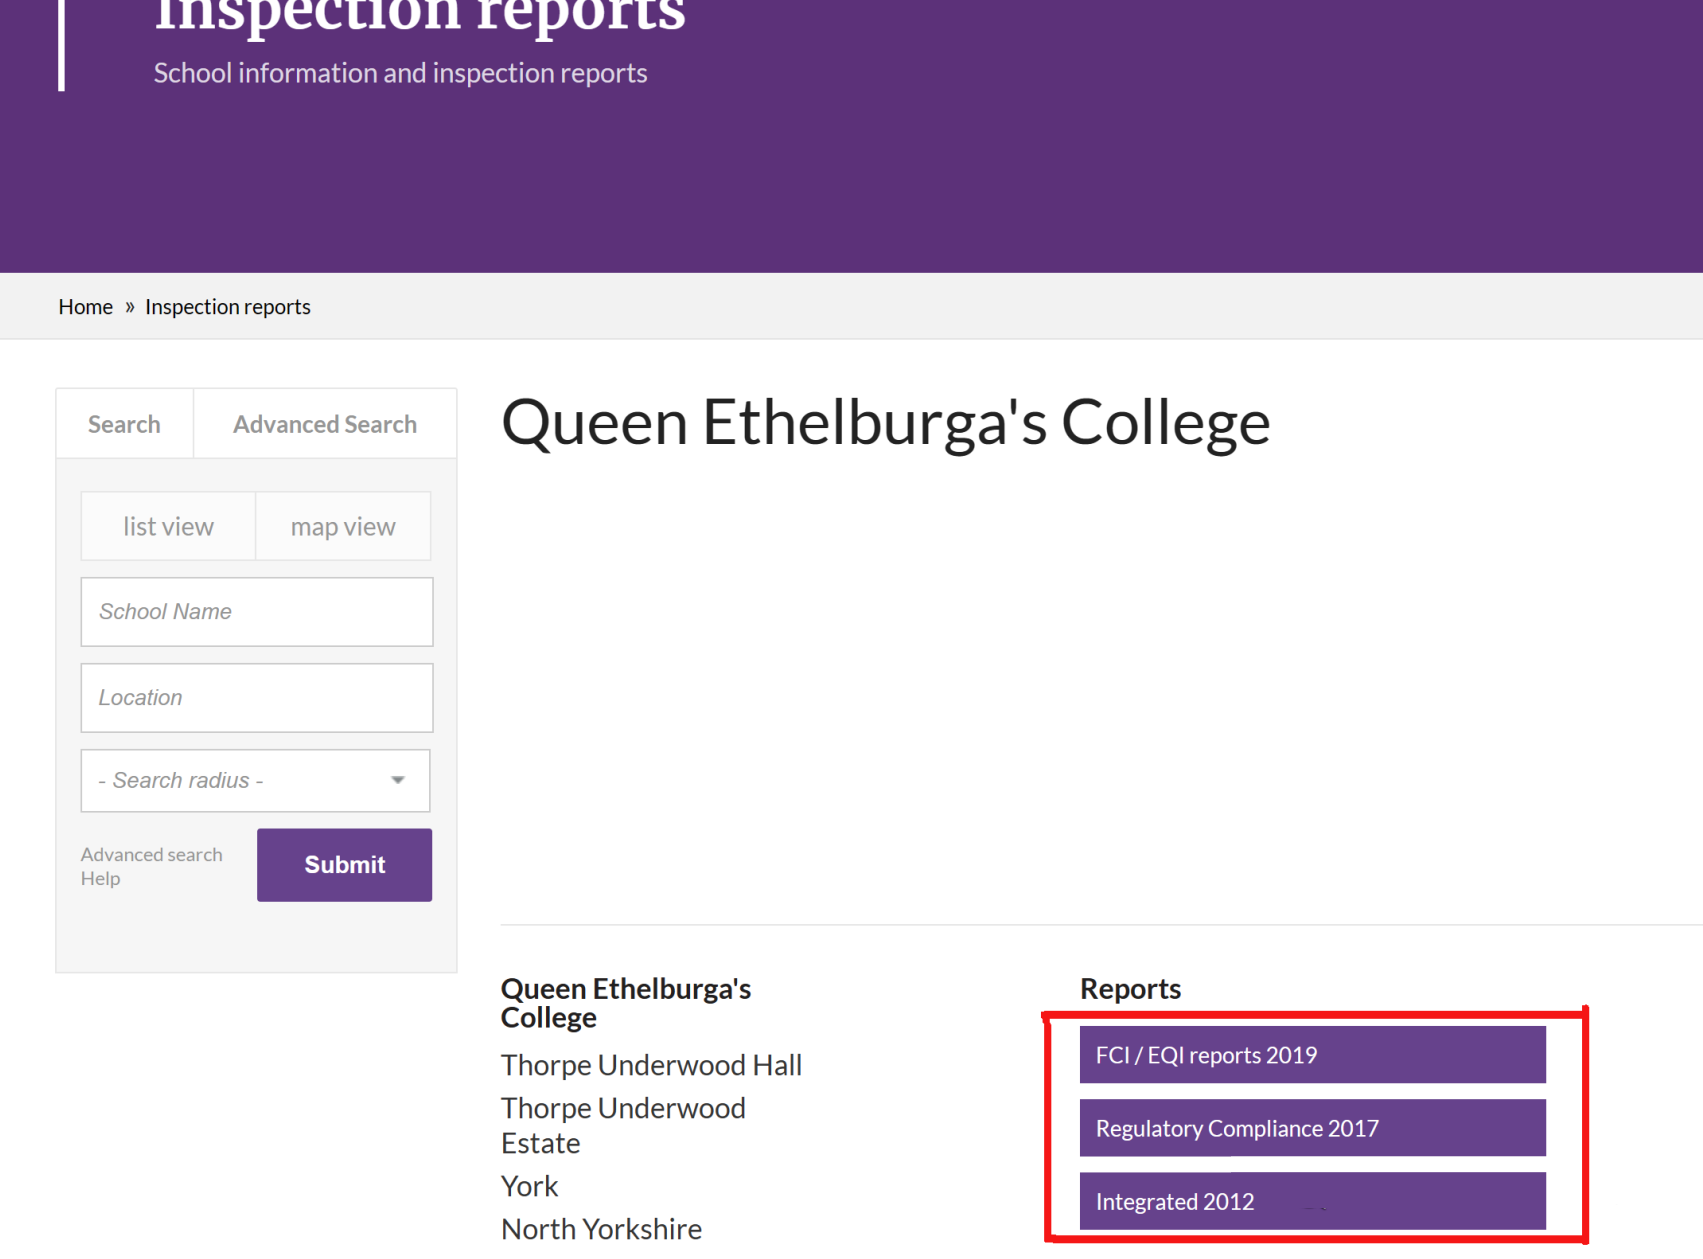Switch to the Advanced Search tab
Screen dimensions: 1703x1259
325,424
